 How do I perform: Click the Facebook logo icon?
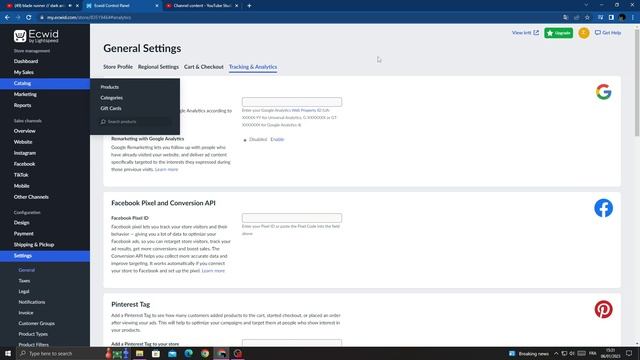tap(603, 208)
